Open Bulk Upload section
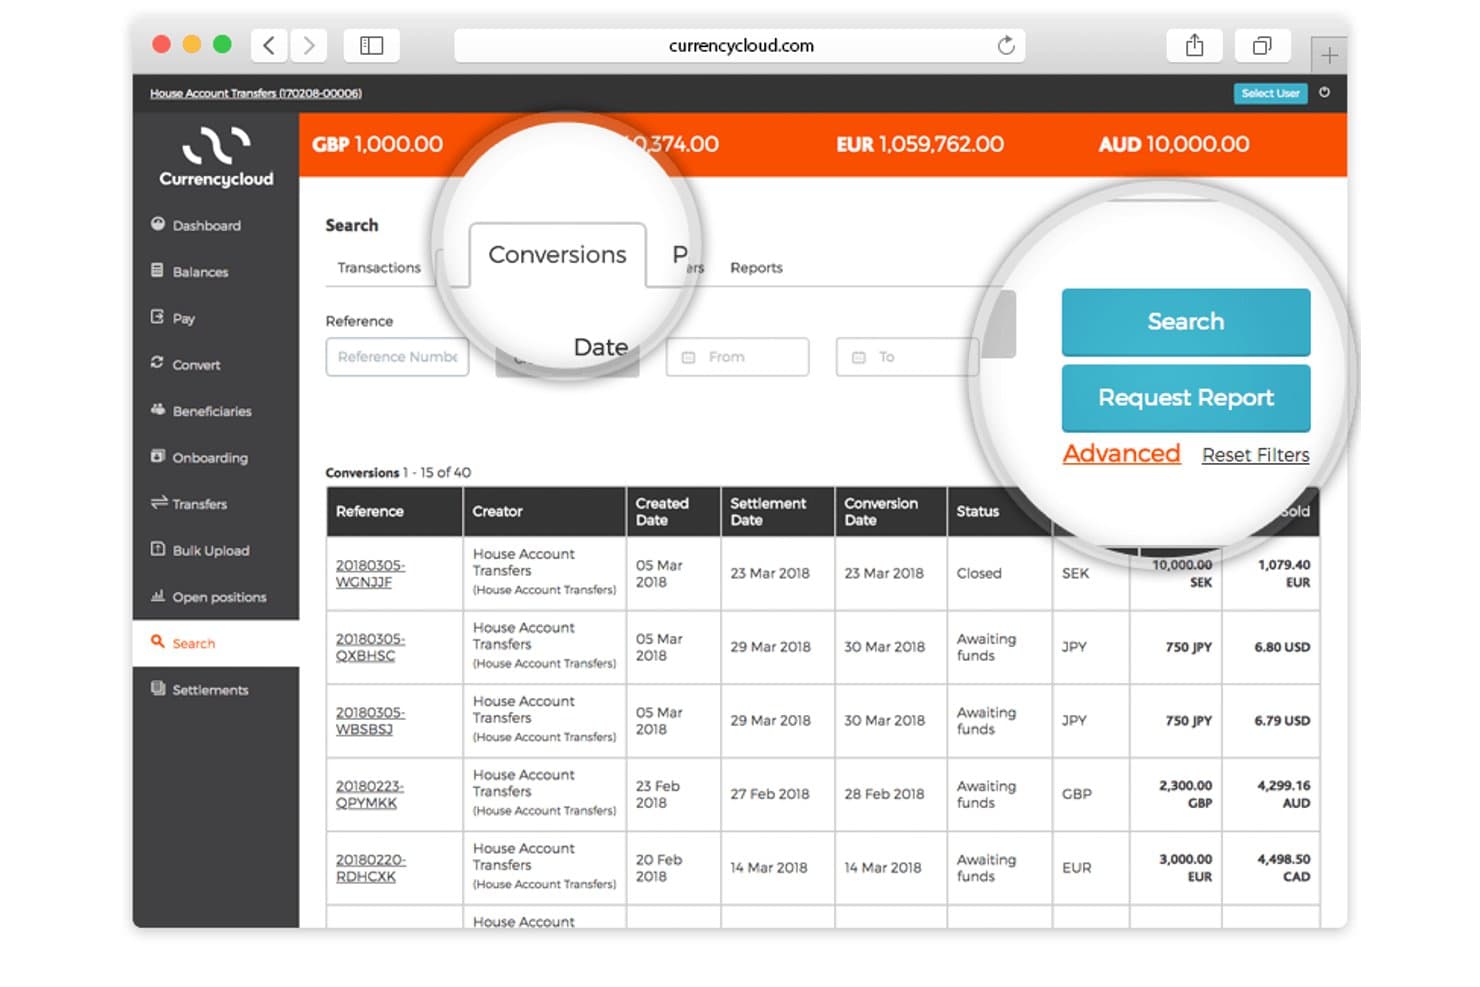Viewport: 1480px width, 987px height. (200, 550)
